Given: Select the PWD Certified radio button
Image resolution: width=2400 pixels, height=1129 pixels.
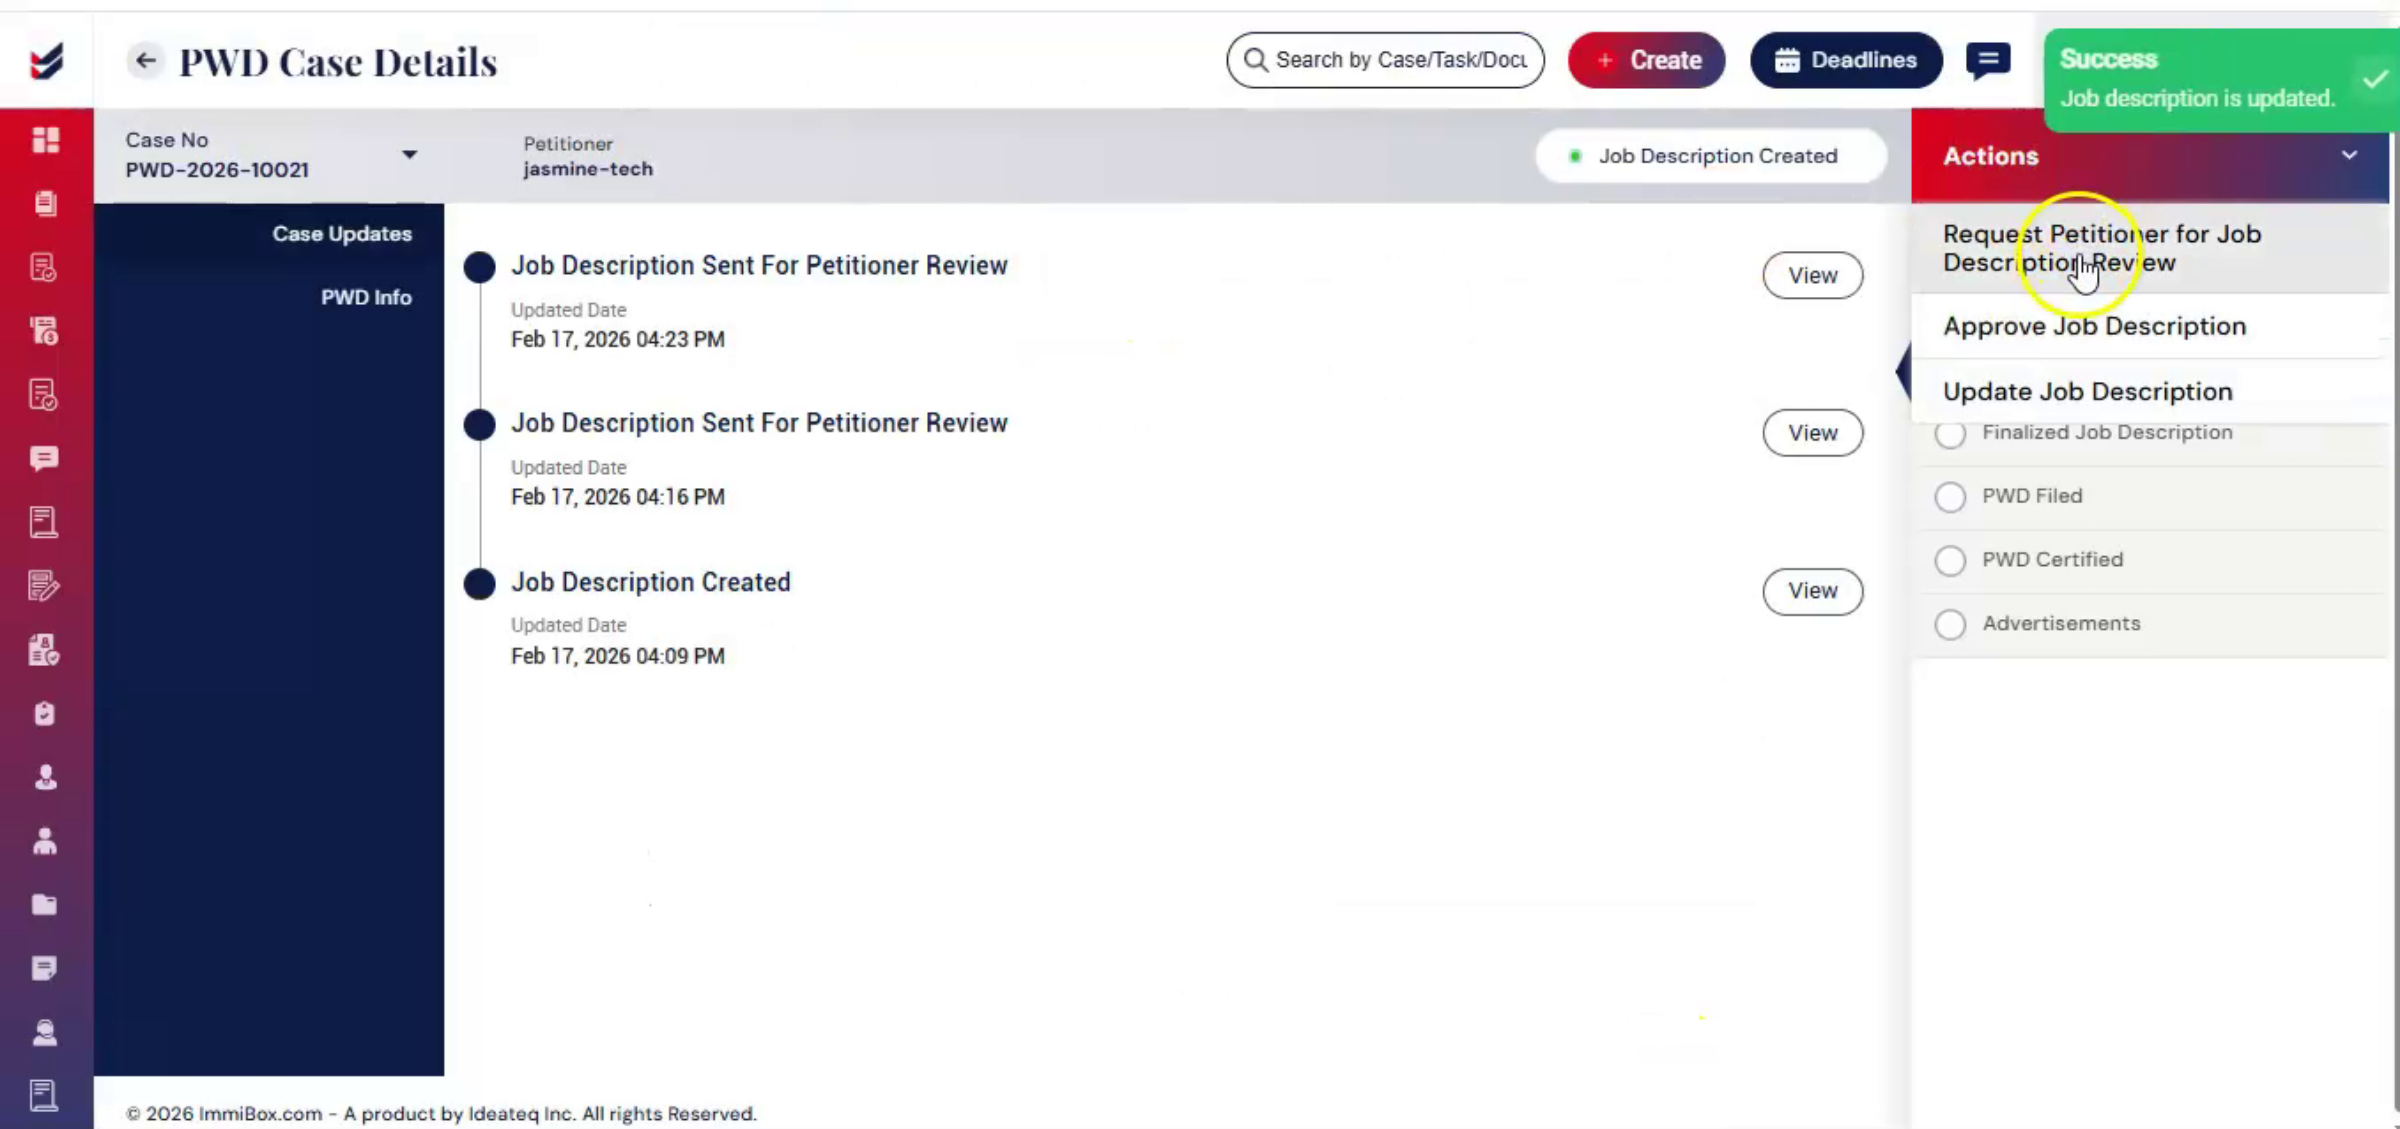Looking at the screenshot, I should coord(1950,560).
